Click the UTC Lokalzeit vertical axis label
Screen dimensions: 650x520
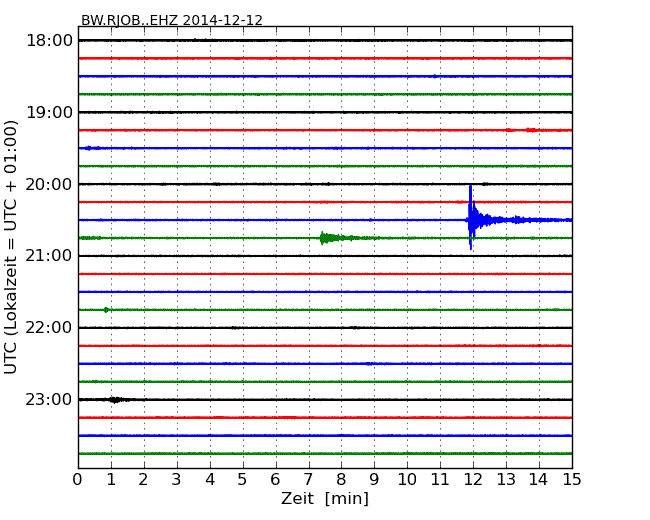11,247
